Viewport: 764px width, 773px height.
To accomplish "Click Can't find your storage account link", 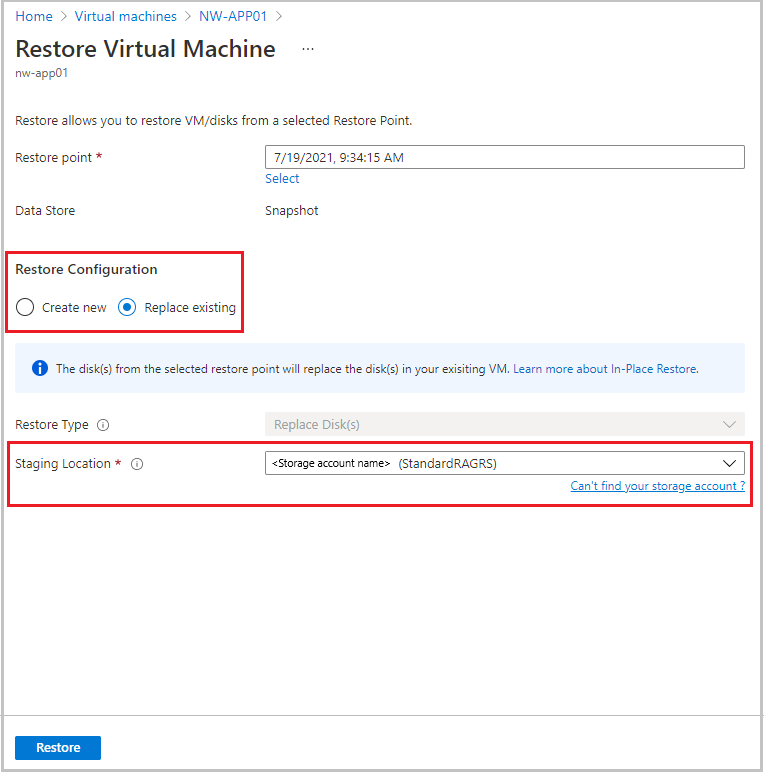I will tap(658, 486).
